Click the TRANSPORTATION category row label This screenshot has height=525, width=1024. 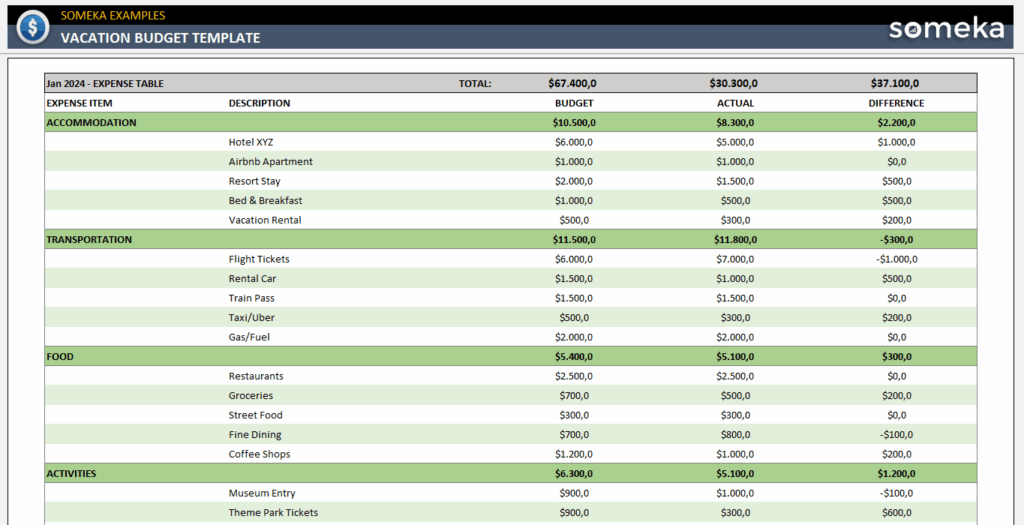click(89, 240)
